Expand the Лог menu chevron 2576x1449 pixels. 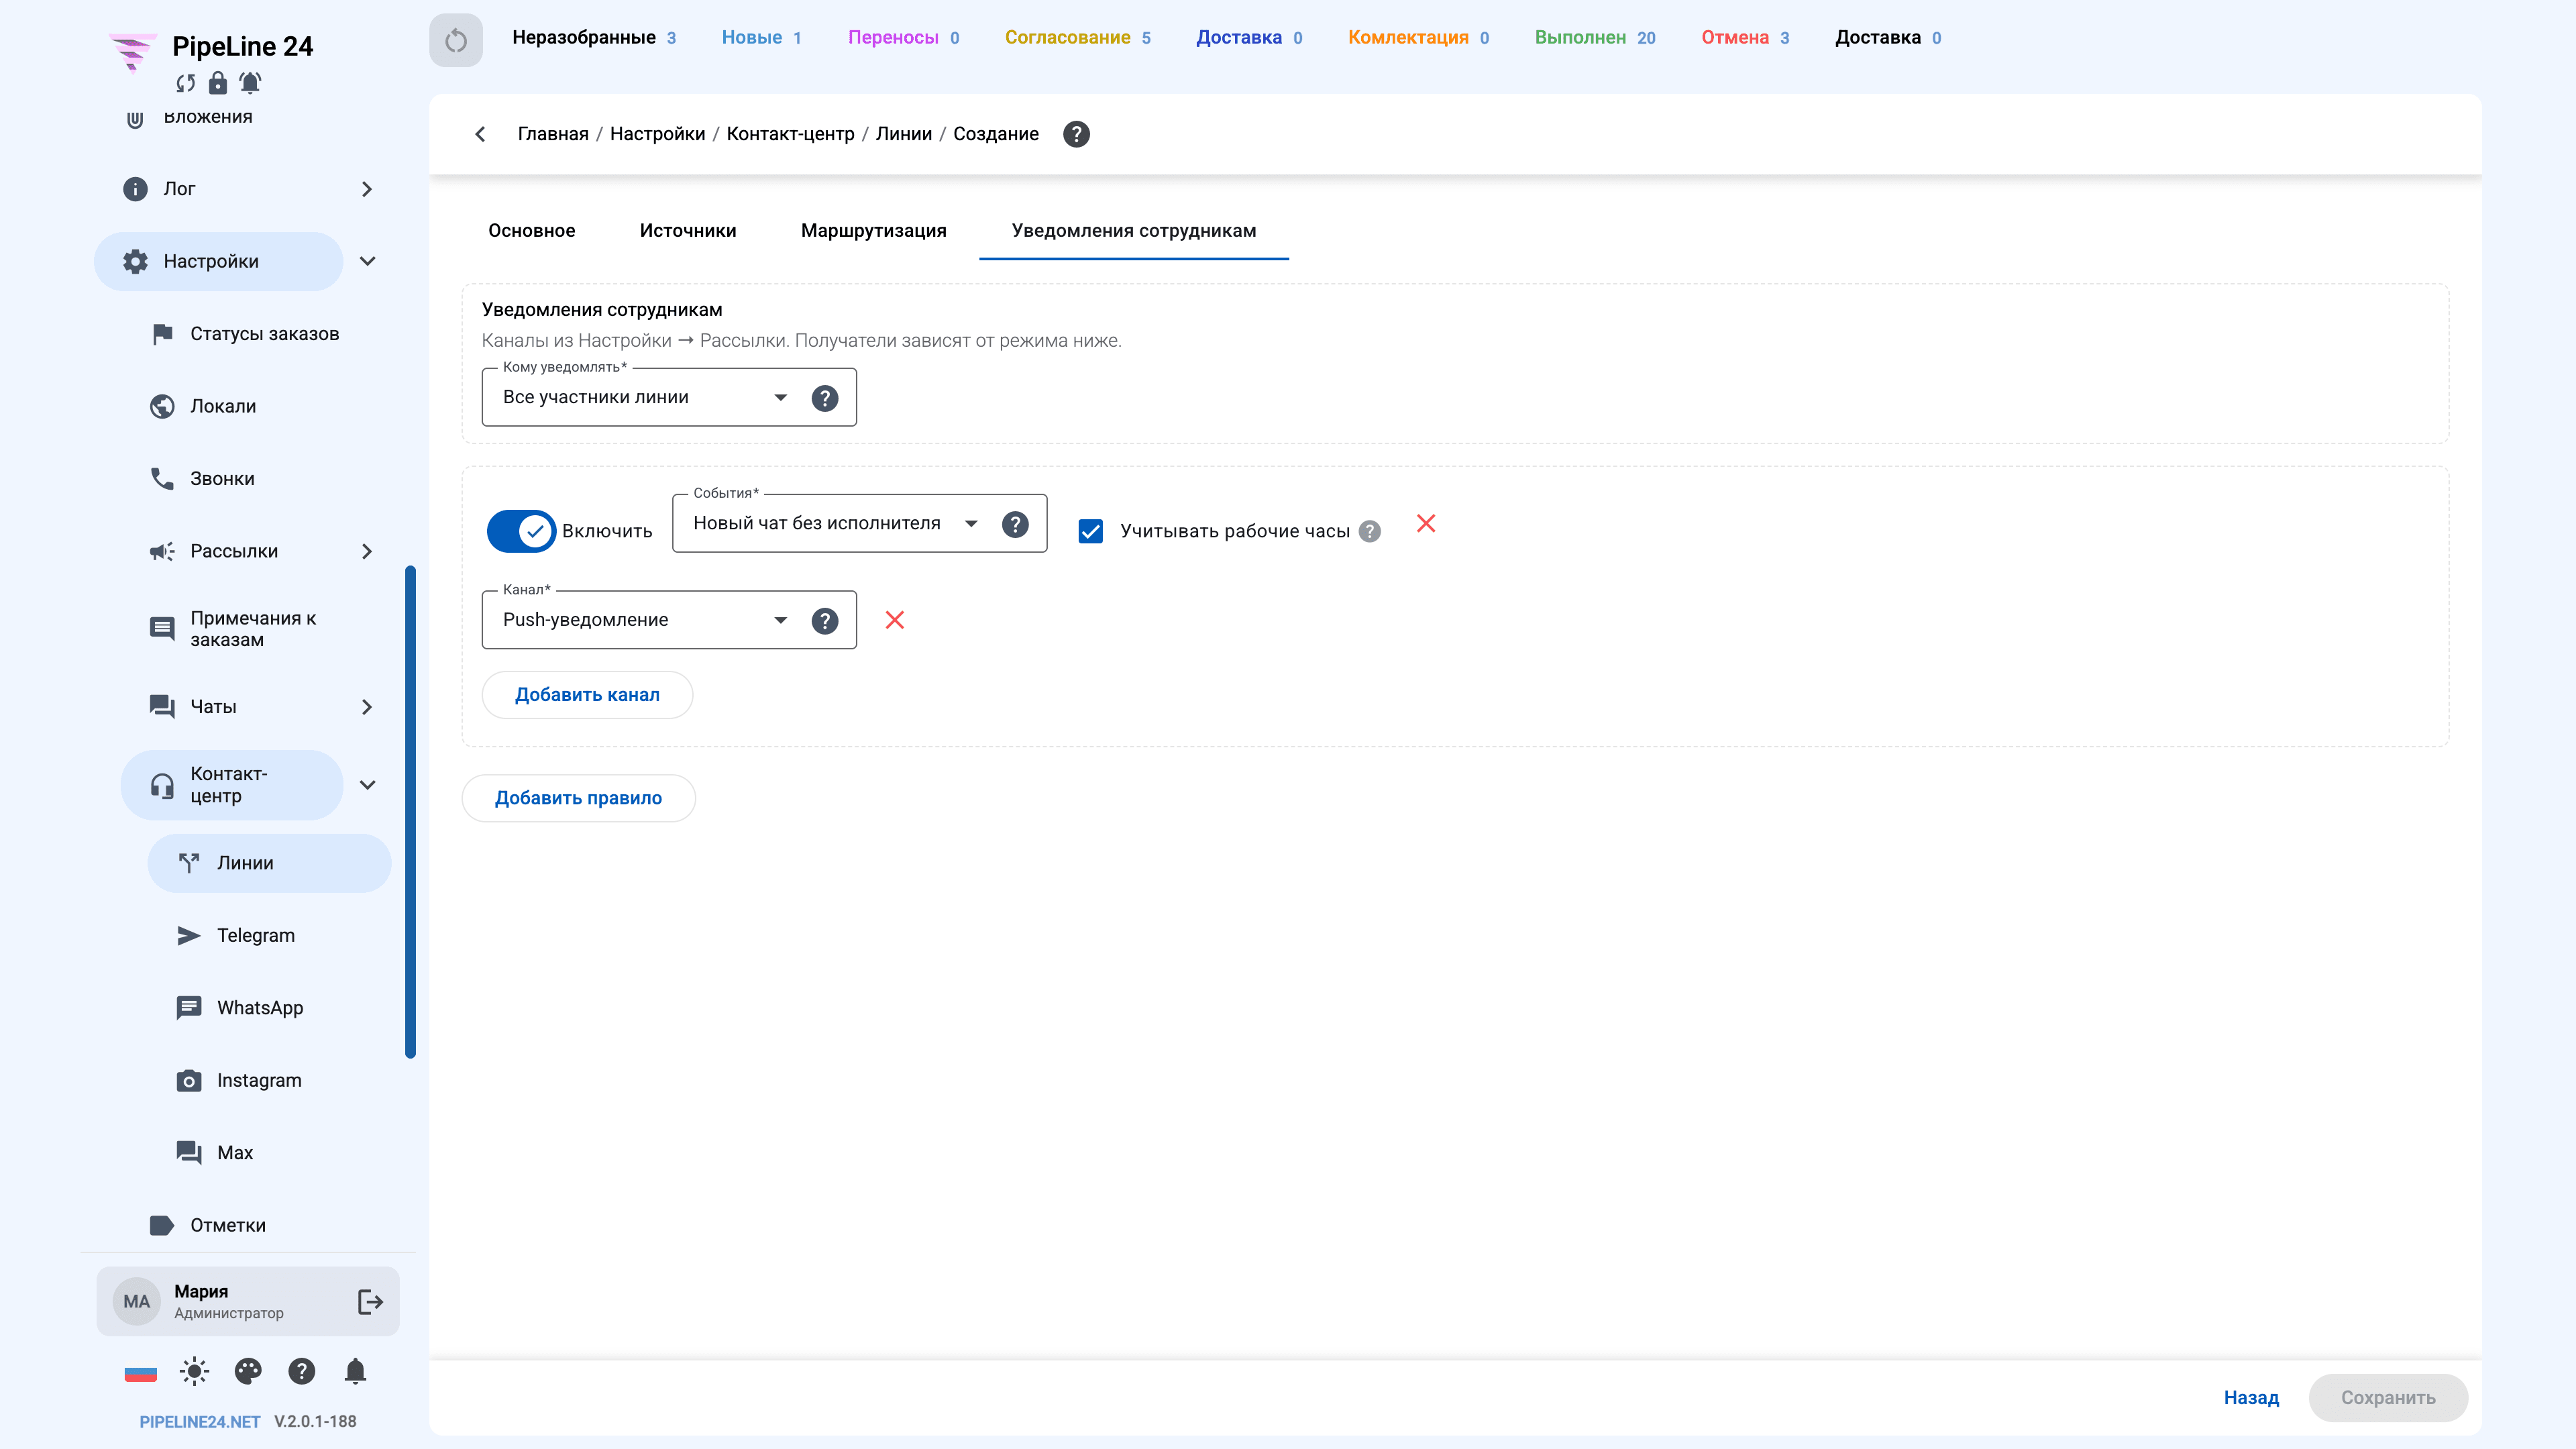(367, 189)
